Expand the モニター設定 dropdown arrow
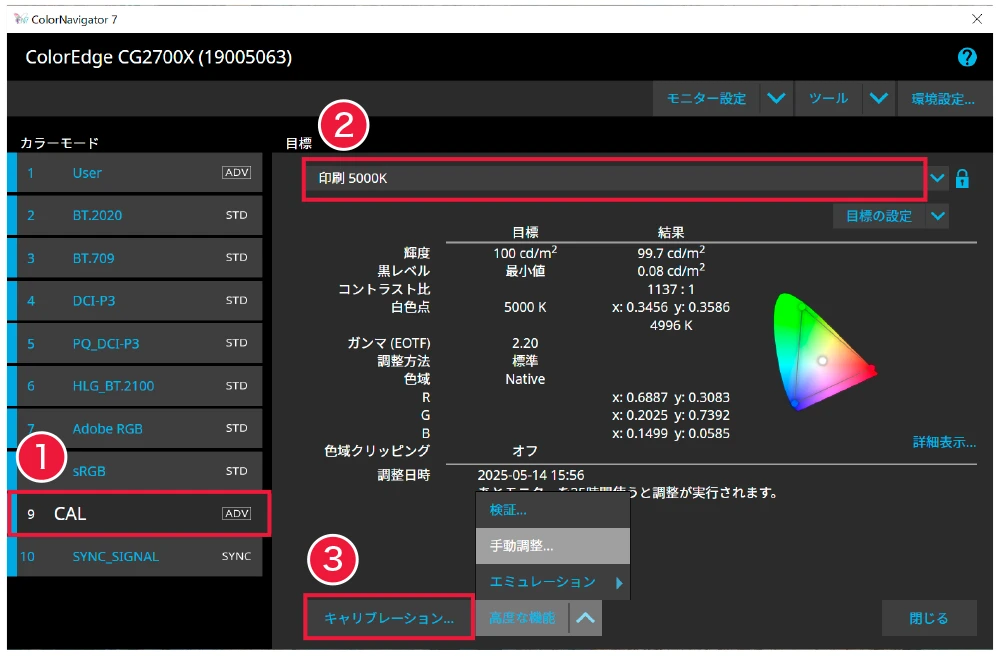Screen dimensions: 1000x657 [776, 98]
